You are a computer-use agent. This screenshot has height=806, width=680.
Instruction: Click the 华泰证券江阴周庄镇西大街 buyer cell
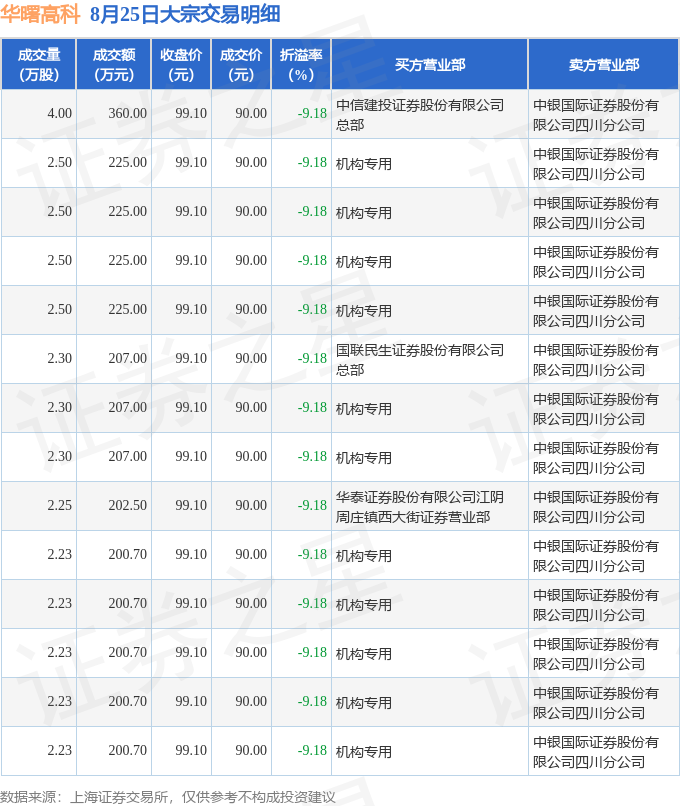pos(430,506)
